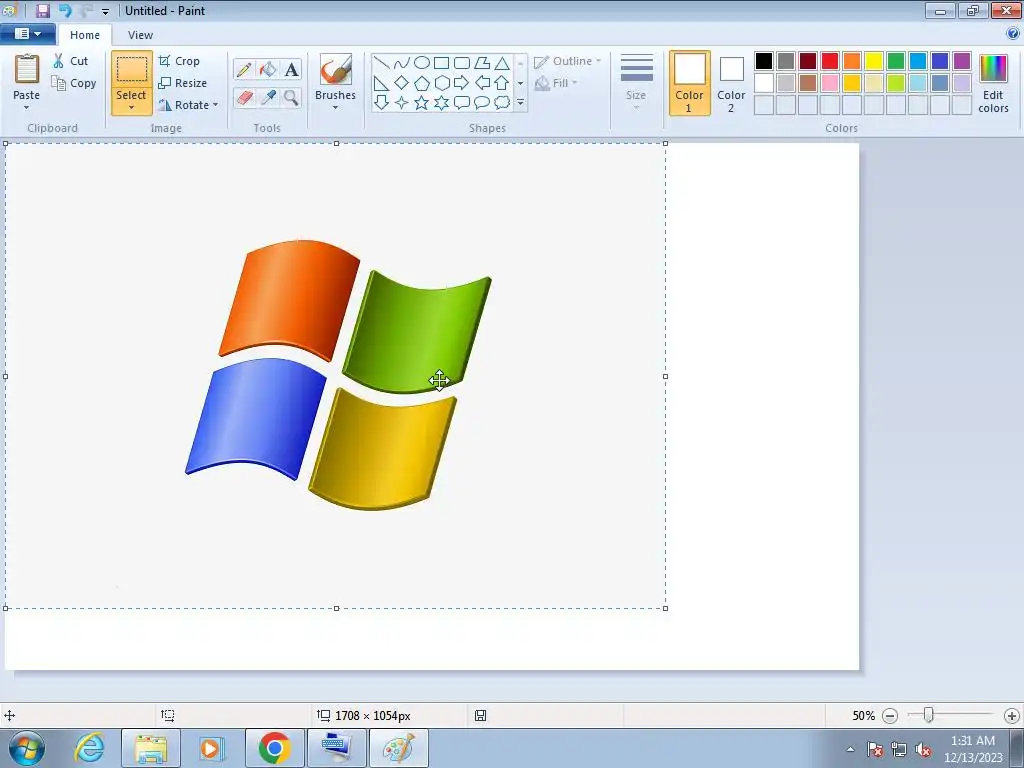The width and height of the screenshot is (1024, 768).
Task: Choose the Up arrow shape
Action: (x=502, y=83)
